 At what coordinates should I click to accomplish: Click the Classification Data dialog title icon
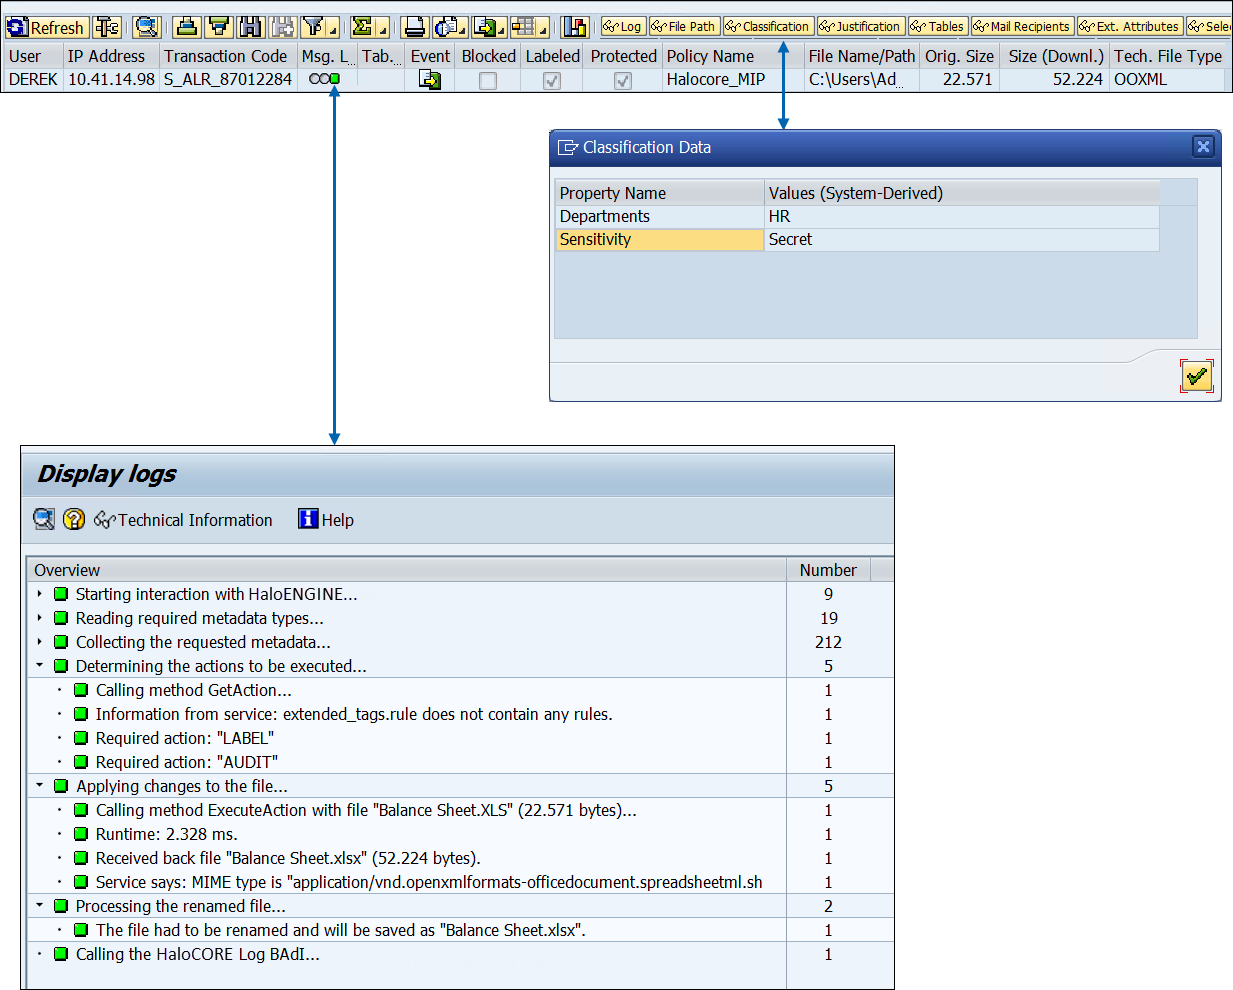click(568, 147)
